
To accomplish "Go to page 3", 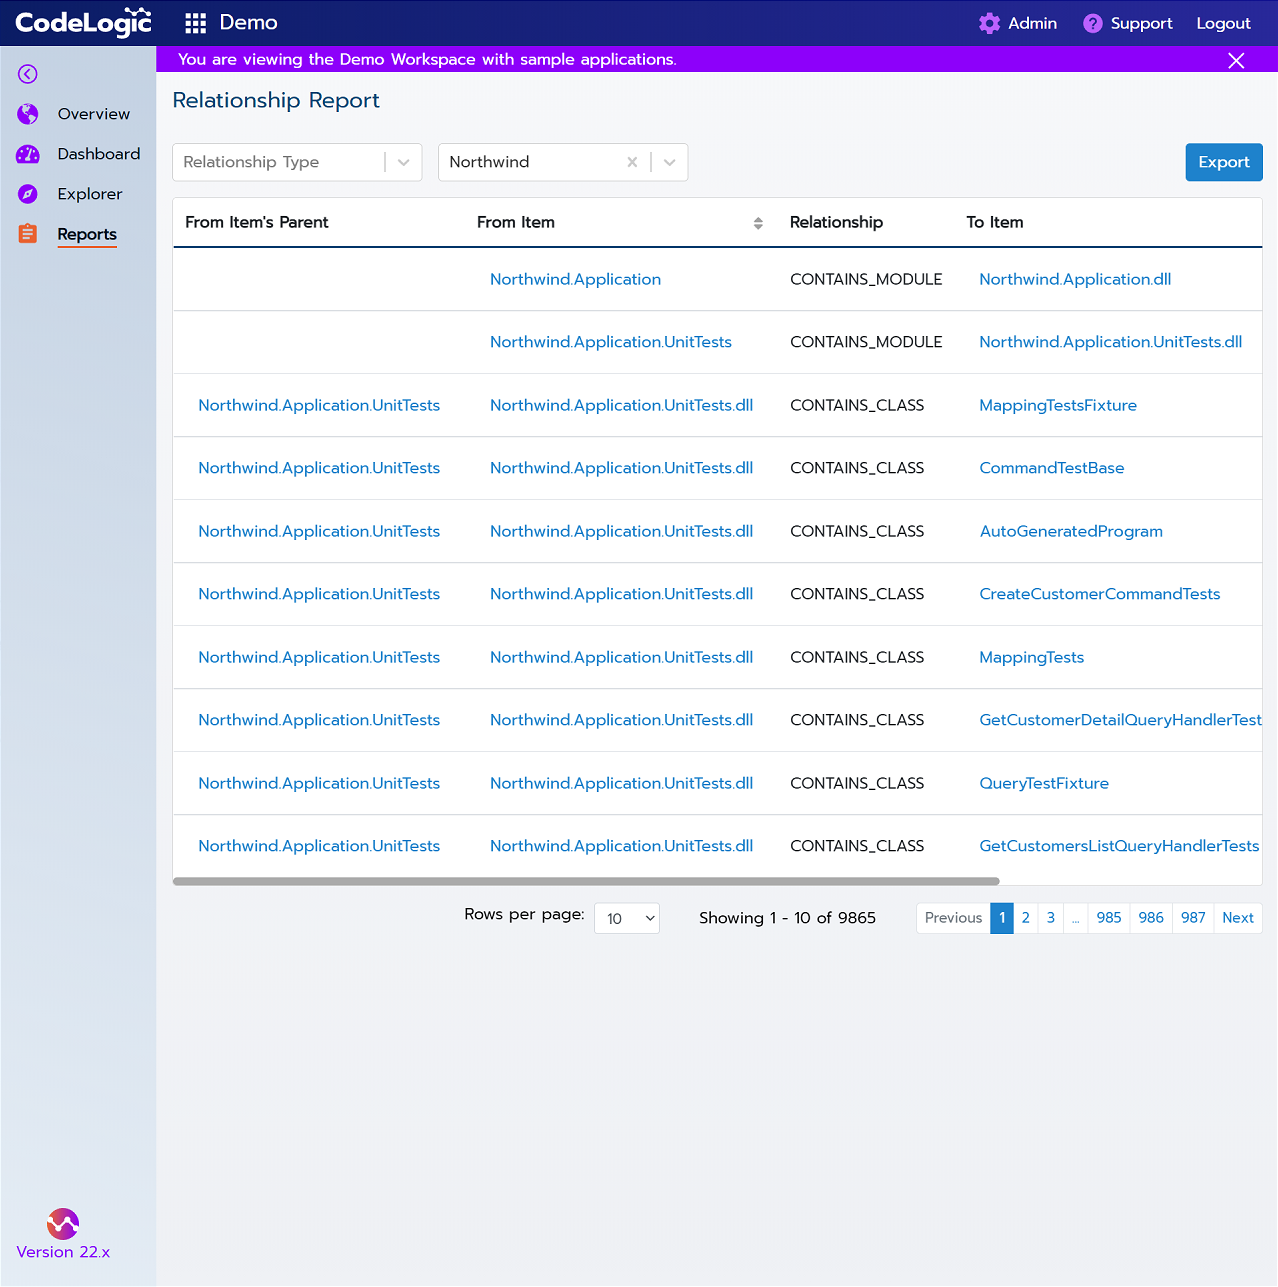I will click(1051, 918).
